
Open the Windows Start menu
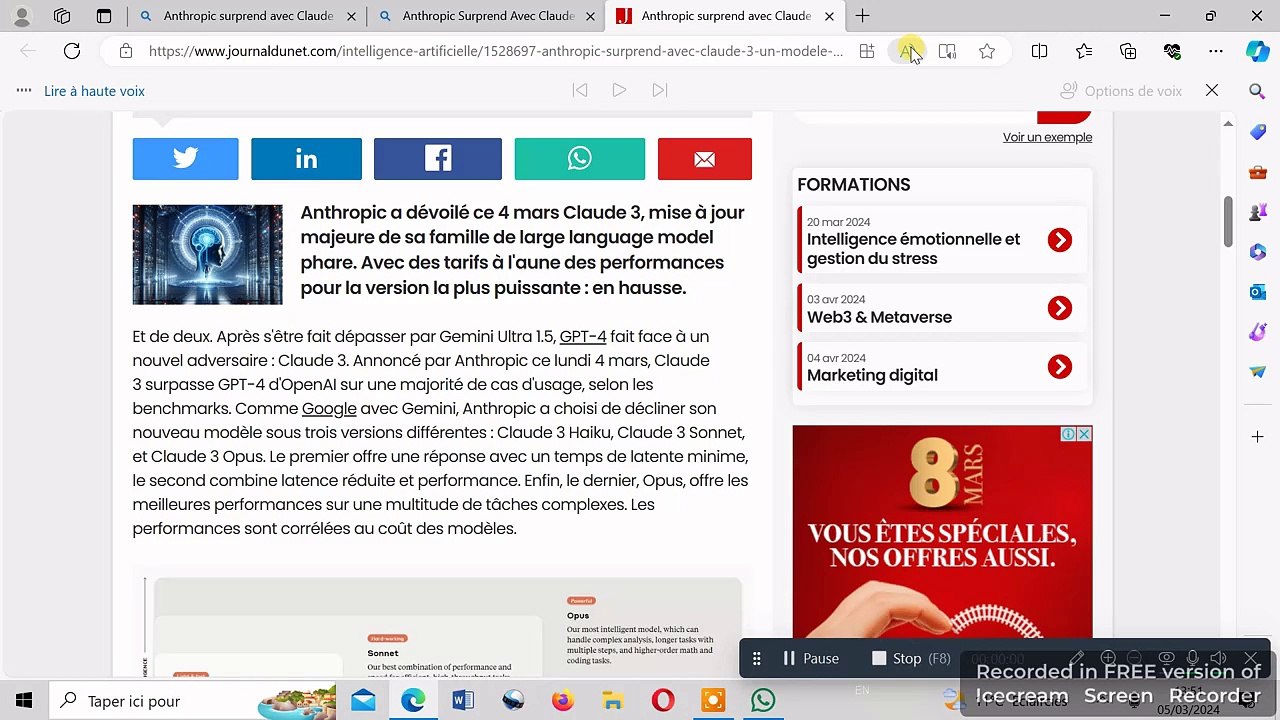coord(24,700)
